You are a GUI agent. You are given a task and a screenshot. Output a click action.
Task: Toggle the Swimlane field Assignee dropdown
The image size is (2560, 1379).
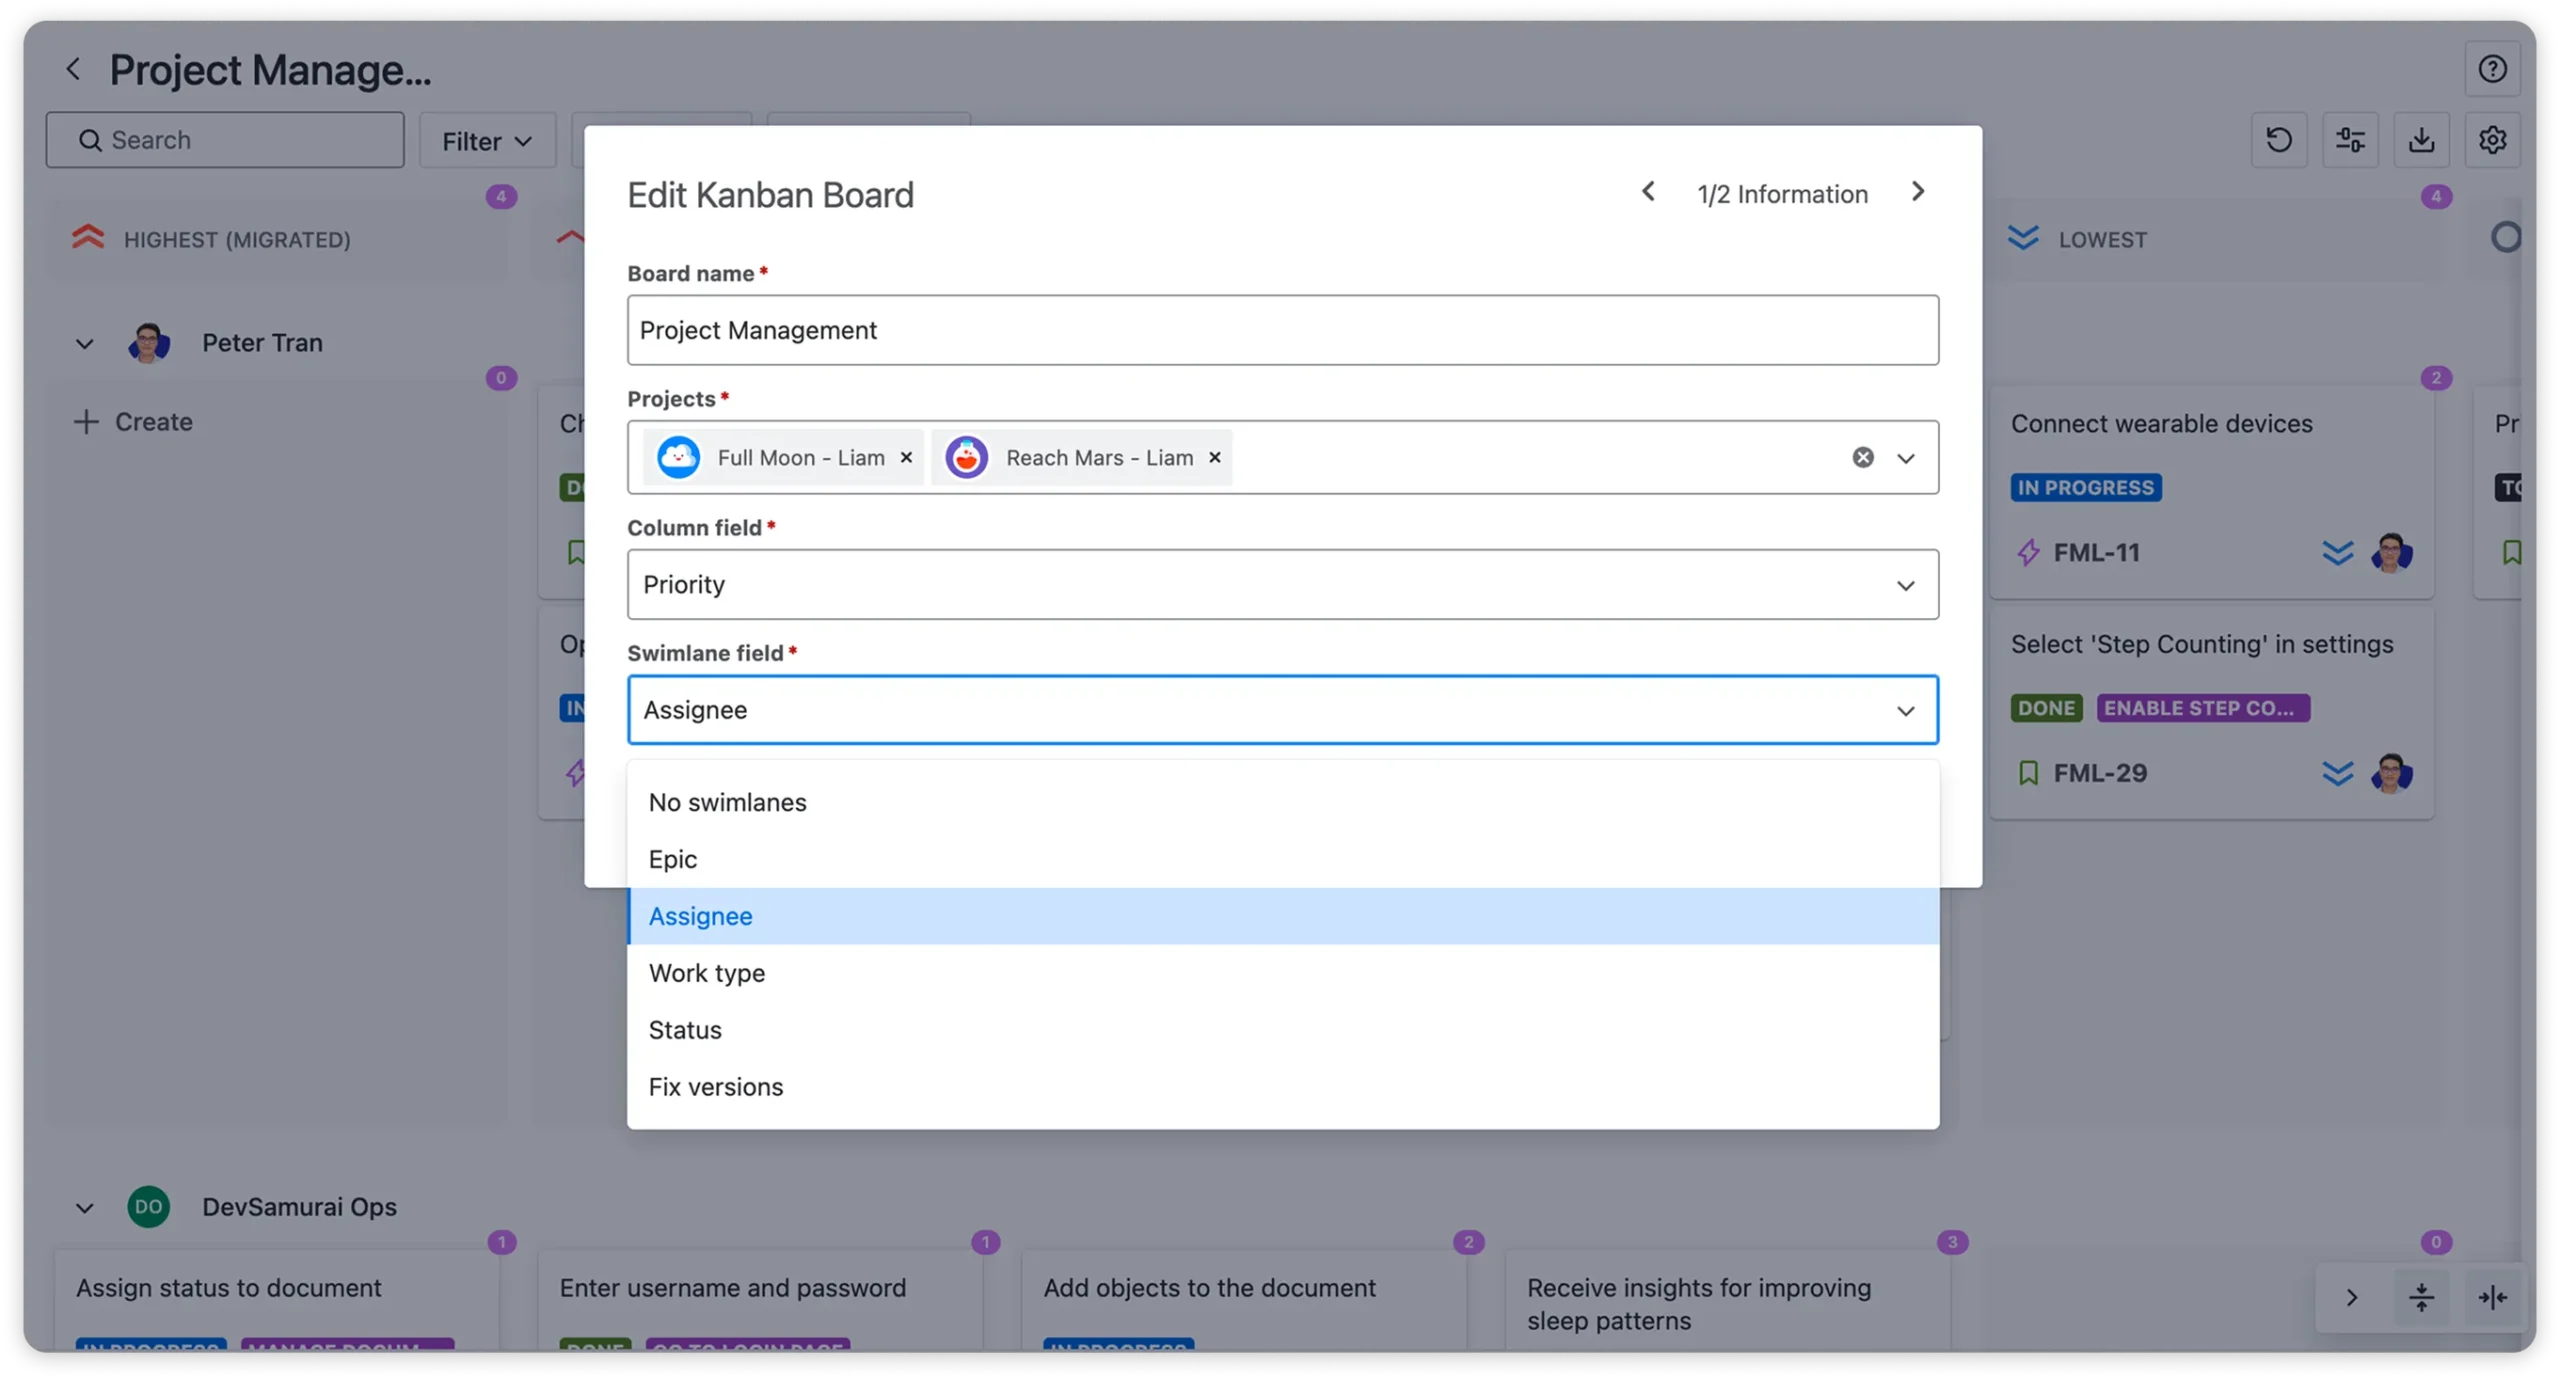(1282, 709)
